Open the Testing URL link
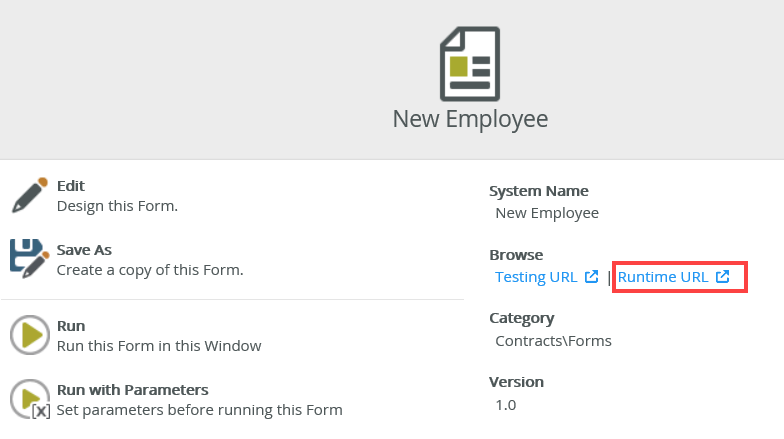The width and height of the screenshot is (784, 439). pos(536,277)
